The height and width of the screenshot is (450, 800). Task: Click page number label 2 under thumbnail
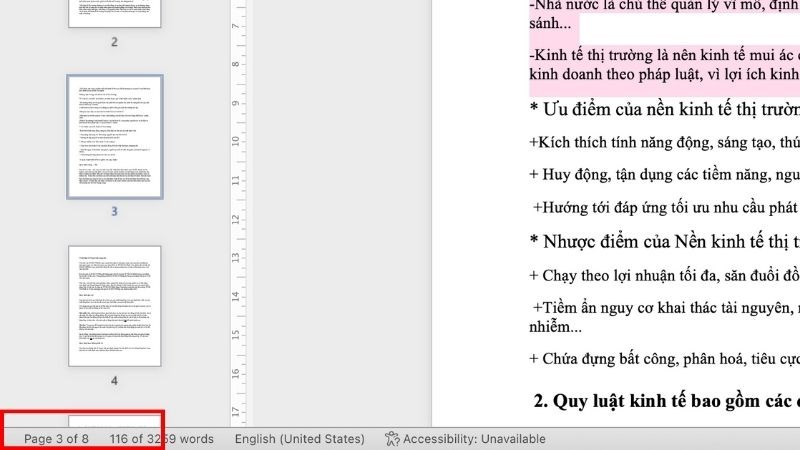coord(114,42)
